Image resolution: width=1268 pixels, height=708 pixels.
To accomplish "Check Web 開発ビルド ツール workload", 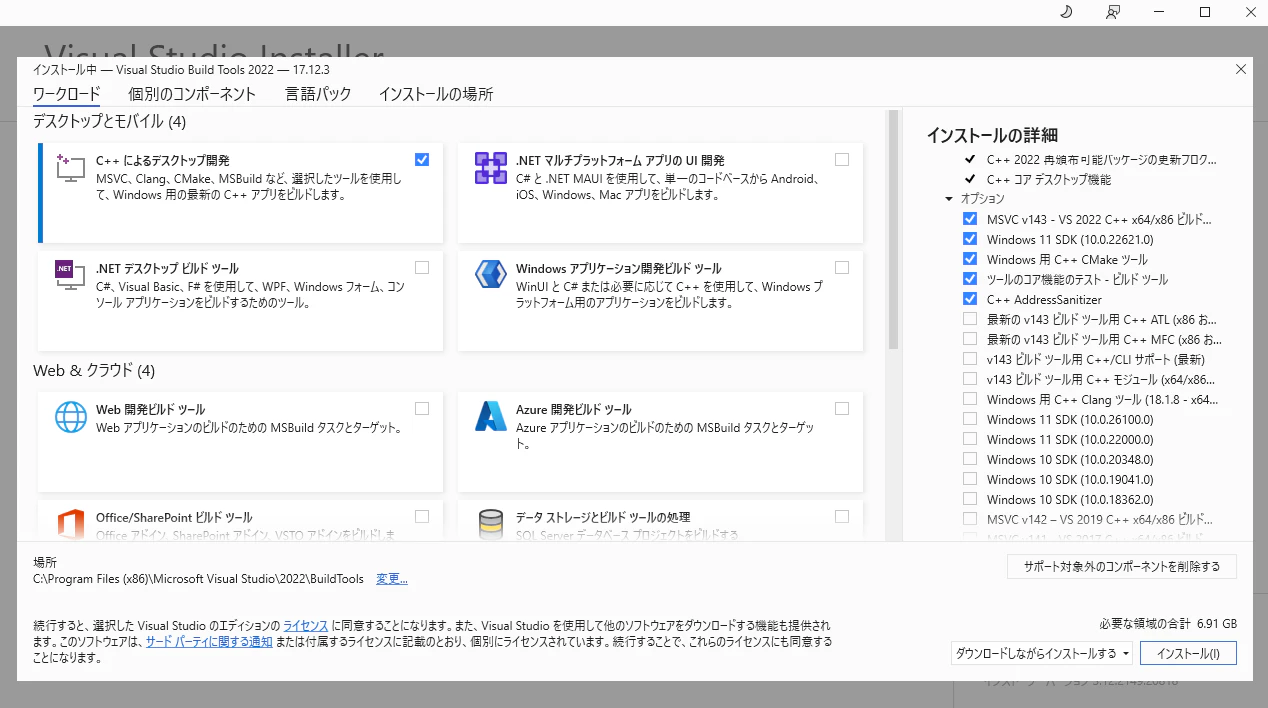I will (422, 408).
